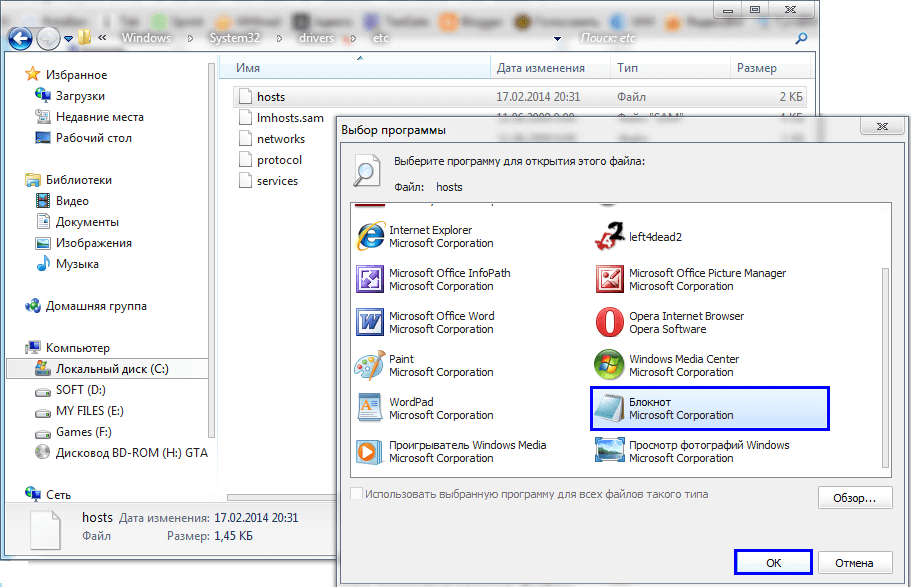911x587 pixels.
Task: Open Рабочий стол in the sidebar
Action: pos(83,138)
